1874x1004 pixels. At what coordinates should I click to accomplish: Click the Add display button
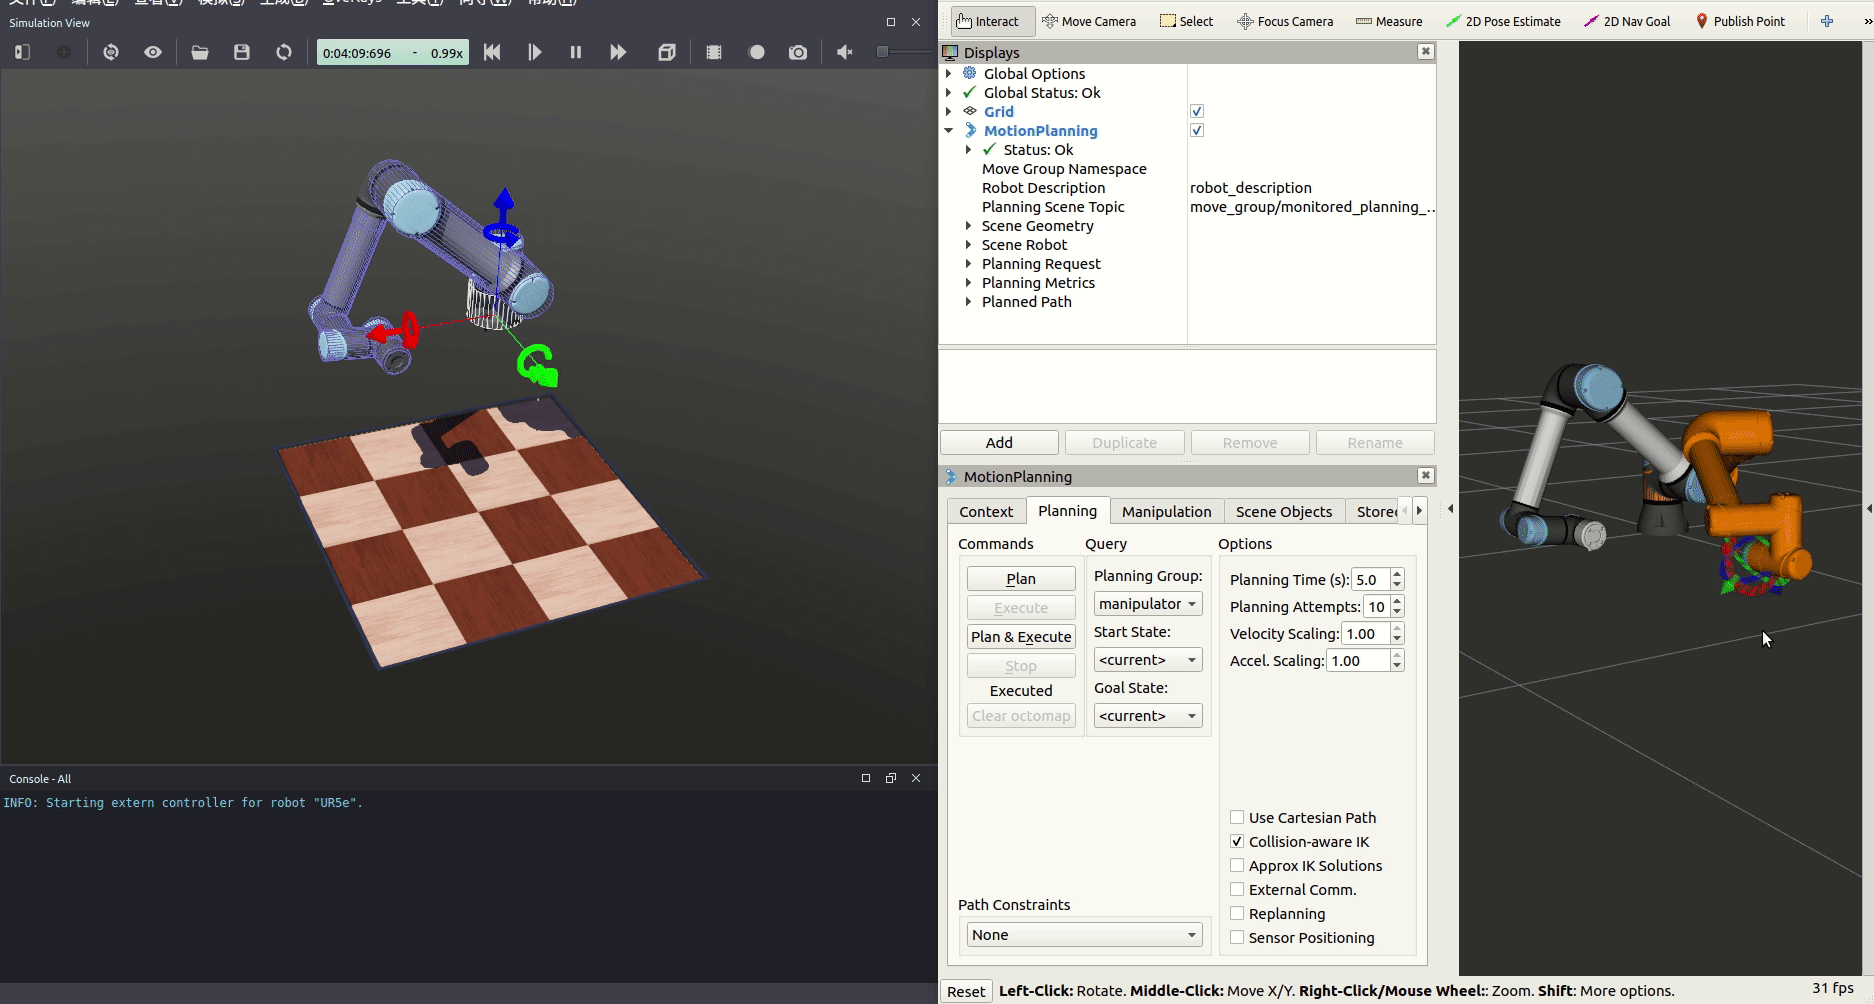(999, 443)
